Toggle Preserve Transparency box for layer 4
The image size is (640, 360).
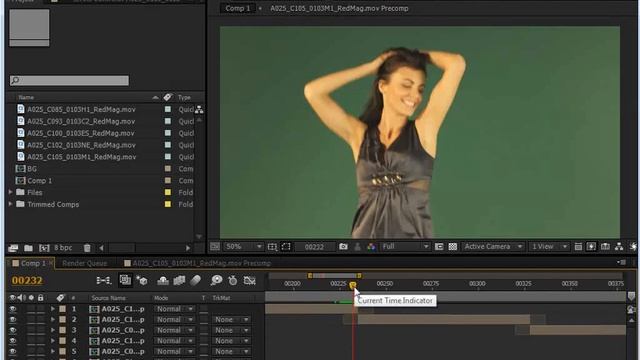pyautogui.click(x=203, y=341)
